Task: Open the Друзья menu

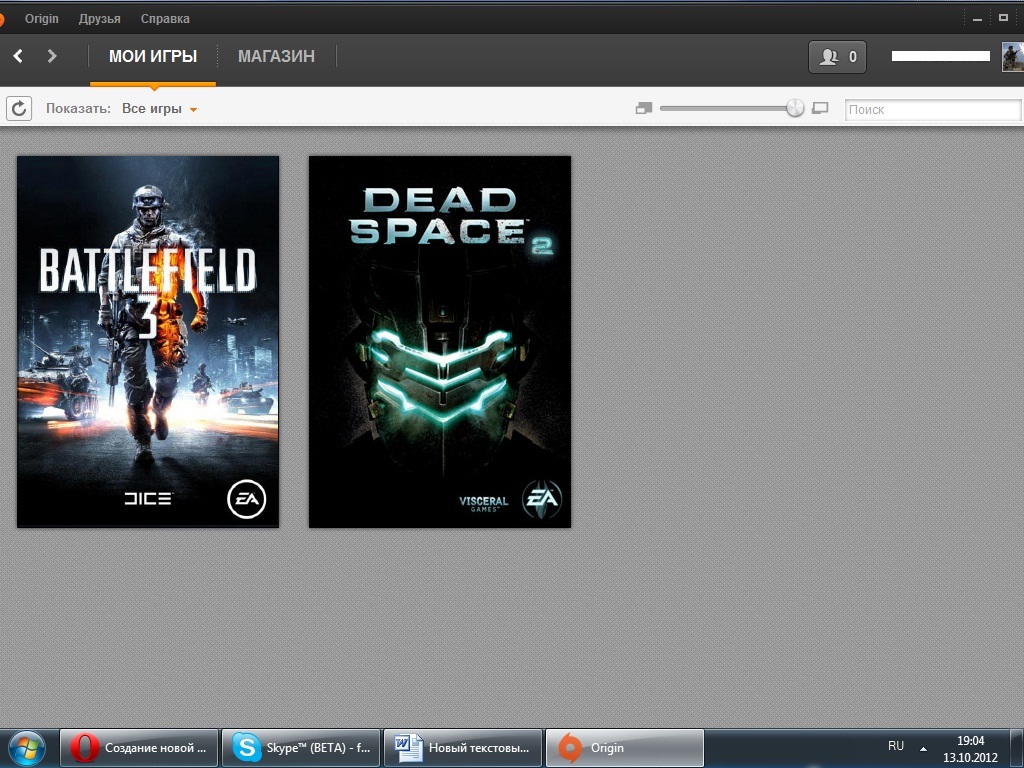Action: point(99,19)
